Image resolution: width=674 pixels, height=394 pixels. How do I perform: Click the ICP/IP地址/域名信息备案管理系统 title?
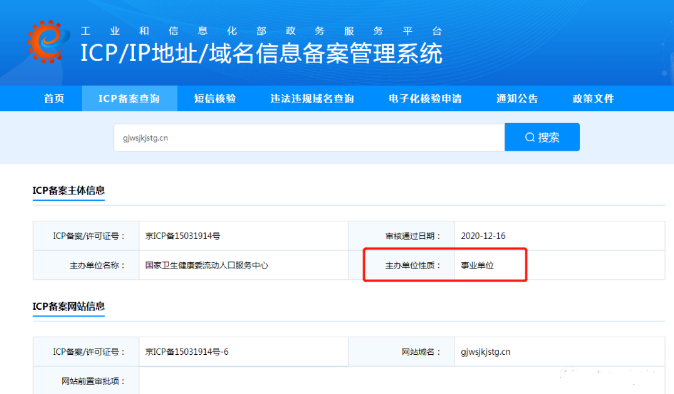[261, 53]
